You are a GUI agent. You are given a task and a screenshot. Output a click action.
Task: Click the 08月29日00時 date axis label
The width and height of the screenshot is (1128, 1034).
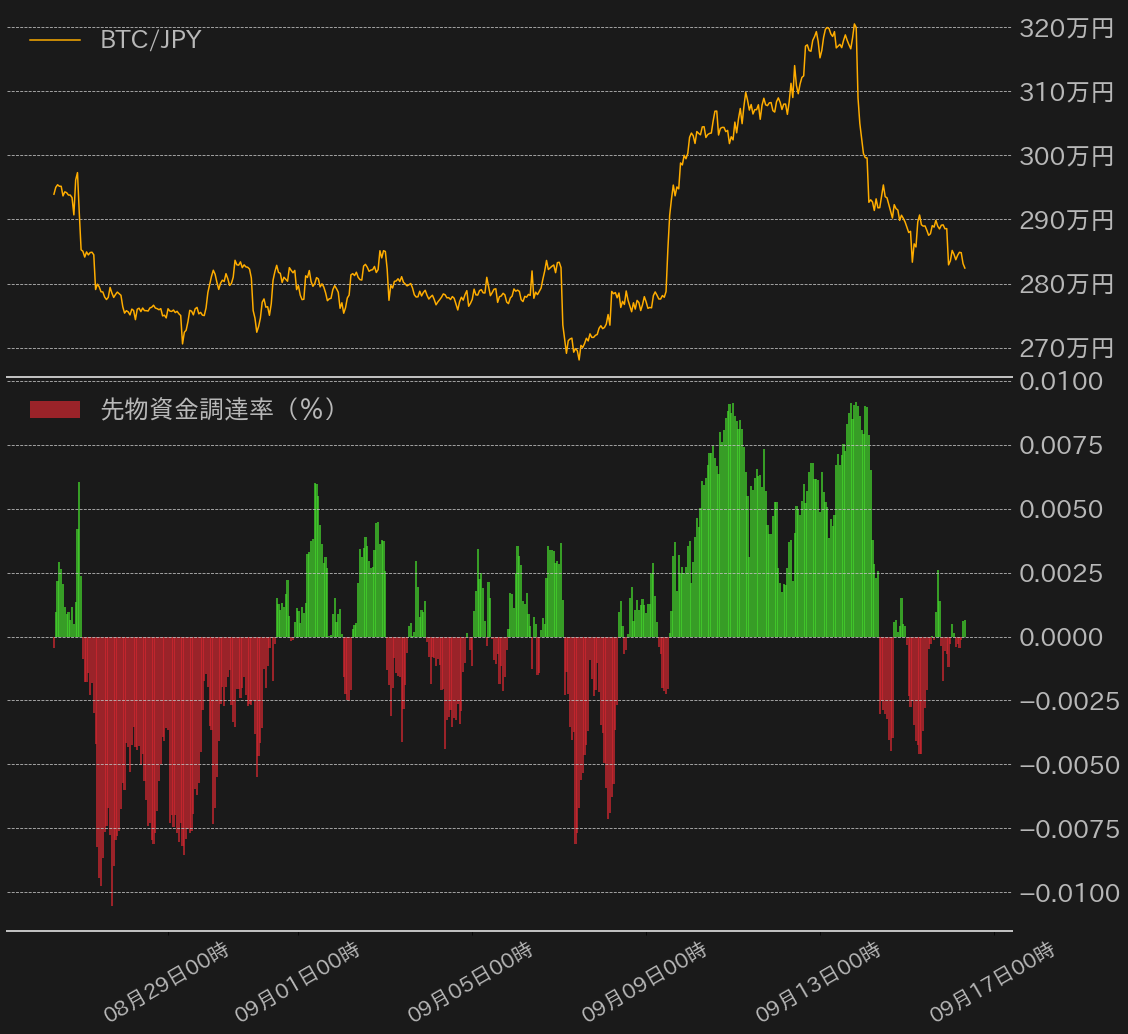point(166,982)
